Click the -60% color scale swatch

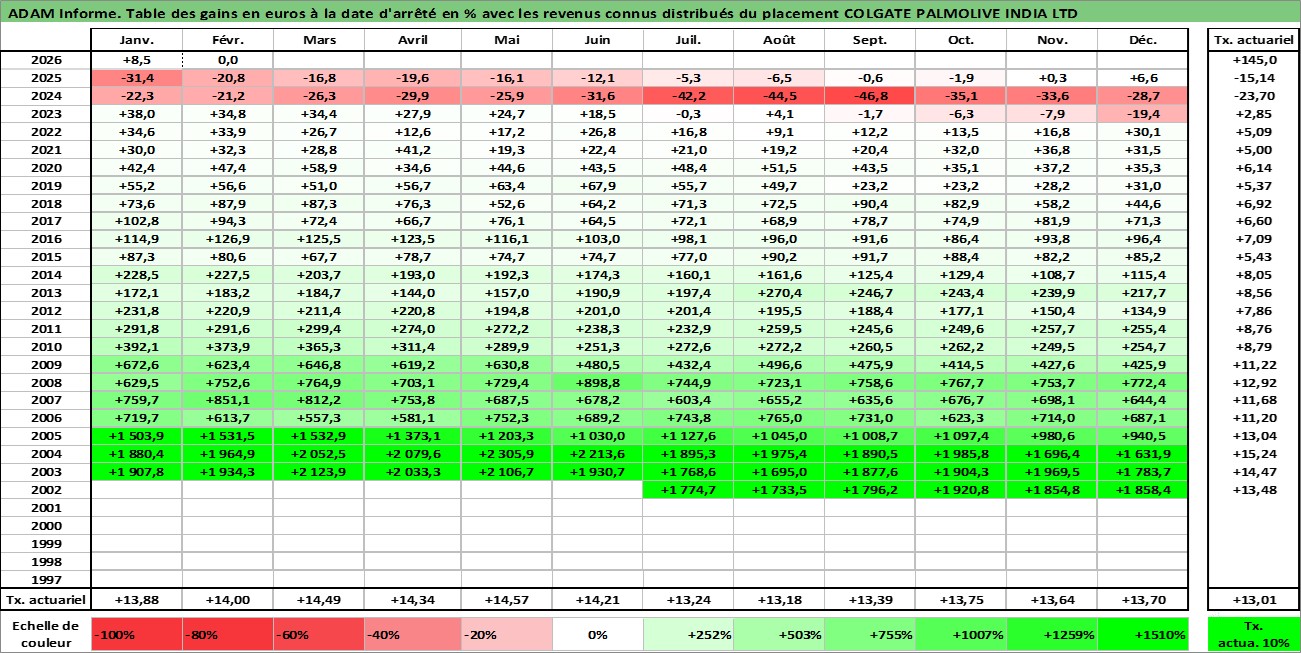318,634
